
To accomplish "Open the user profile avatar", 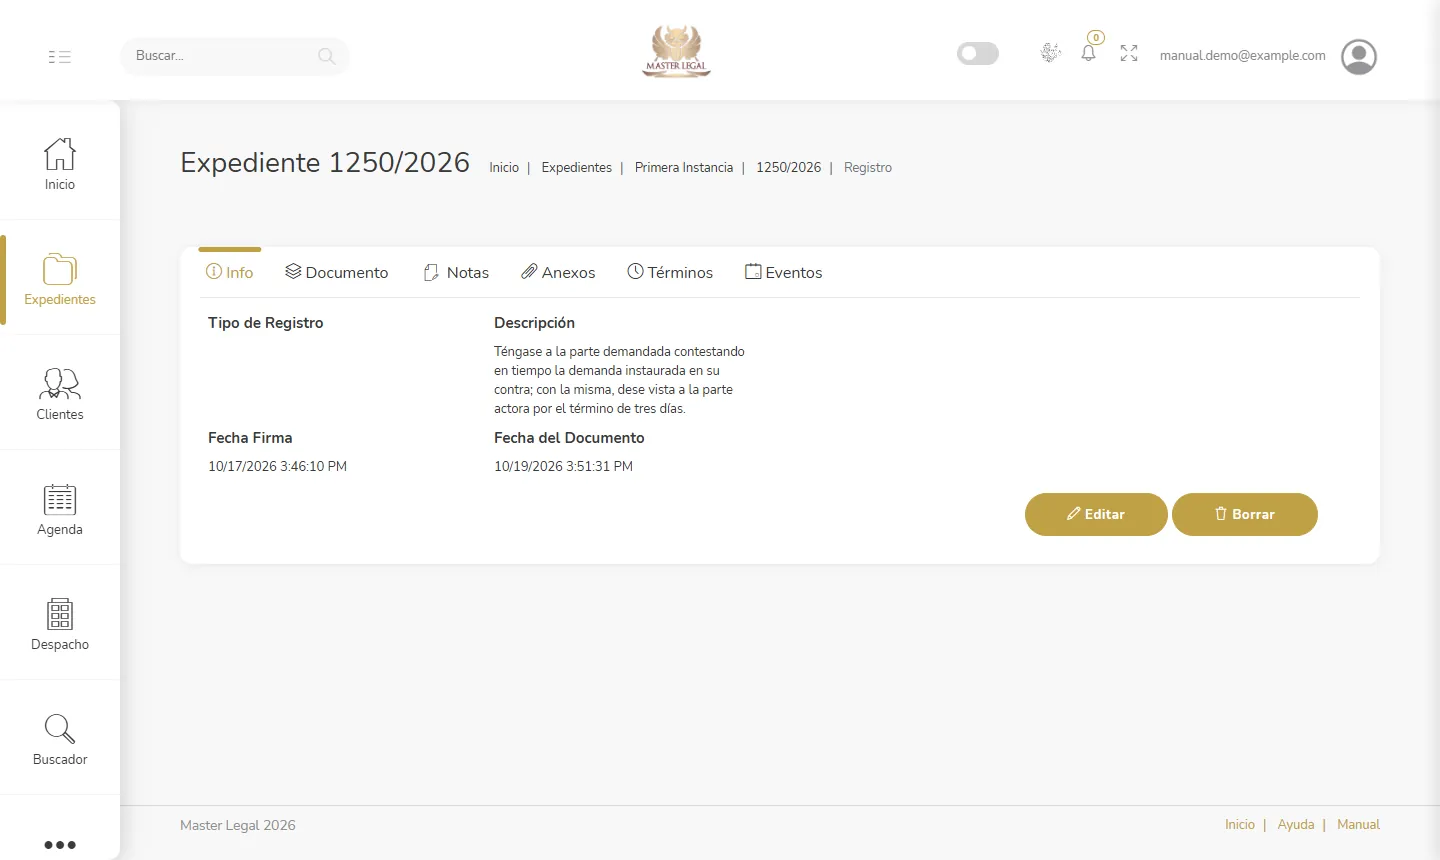I will pos(1359,57).
